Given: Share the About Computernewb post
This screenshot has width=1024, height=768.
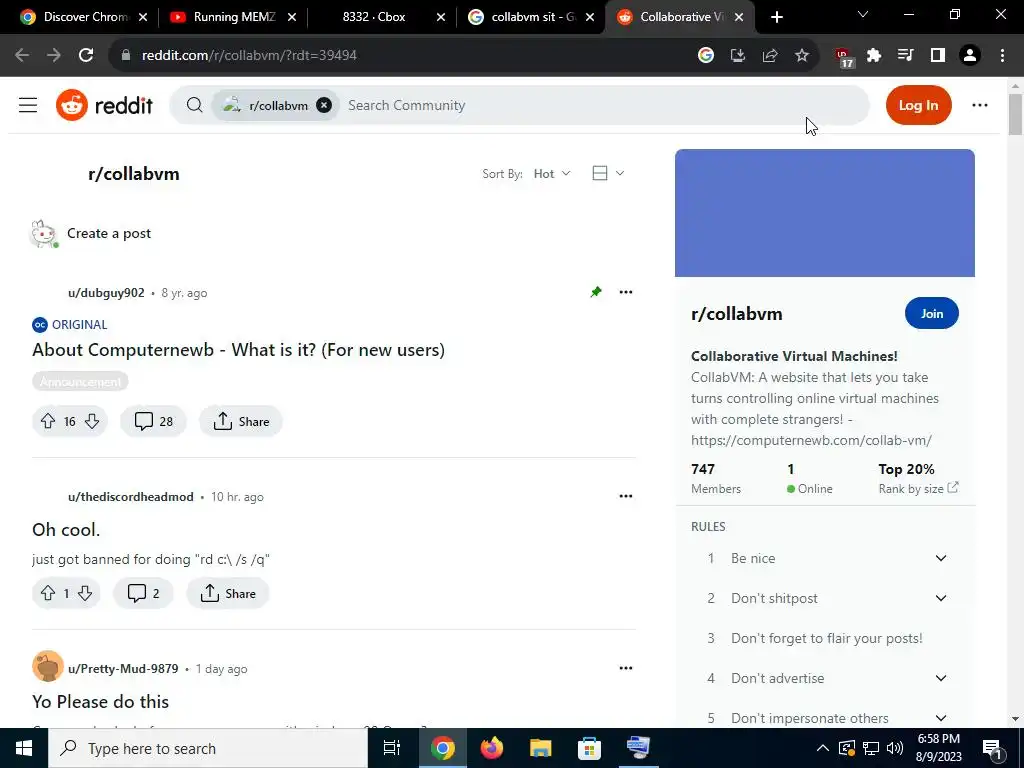Looking at the screenshot, I should 241,421.
